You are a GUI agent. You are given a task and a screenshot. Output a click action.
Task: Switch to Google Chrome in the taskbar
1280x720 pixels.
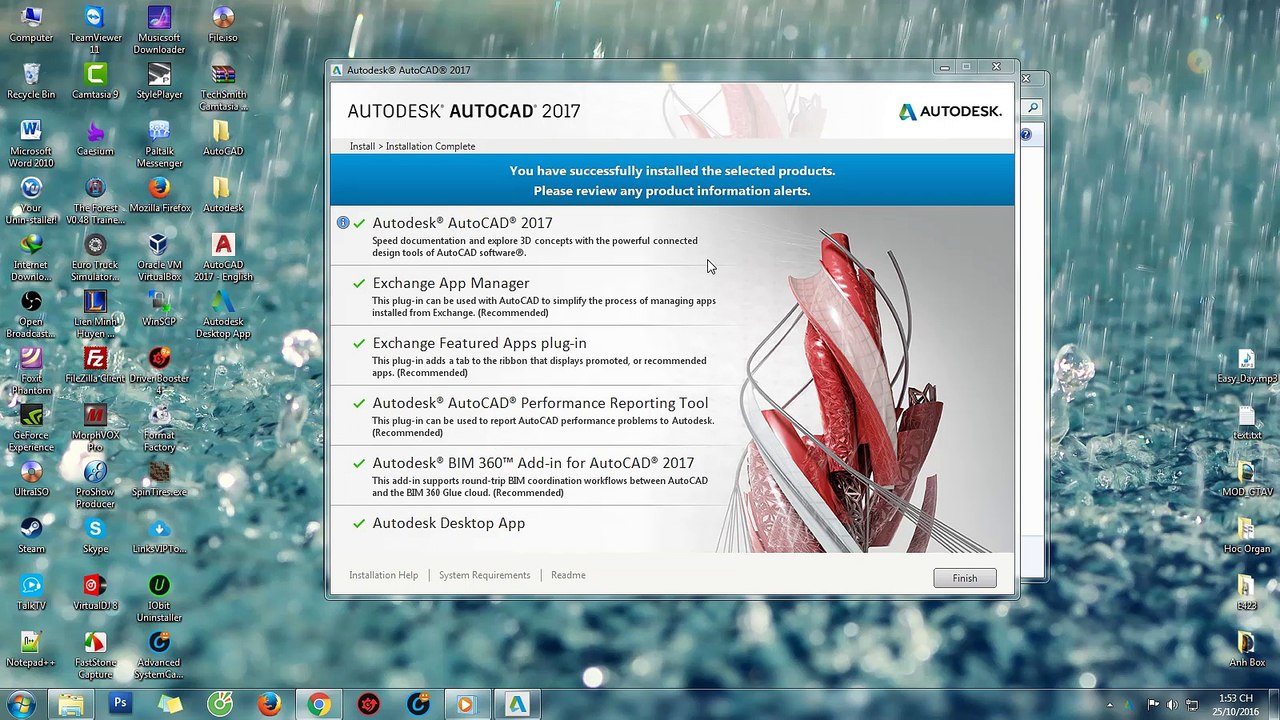[318, 704]
